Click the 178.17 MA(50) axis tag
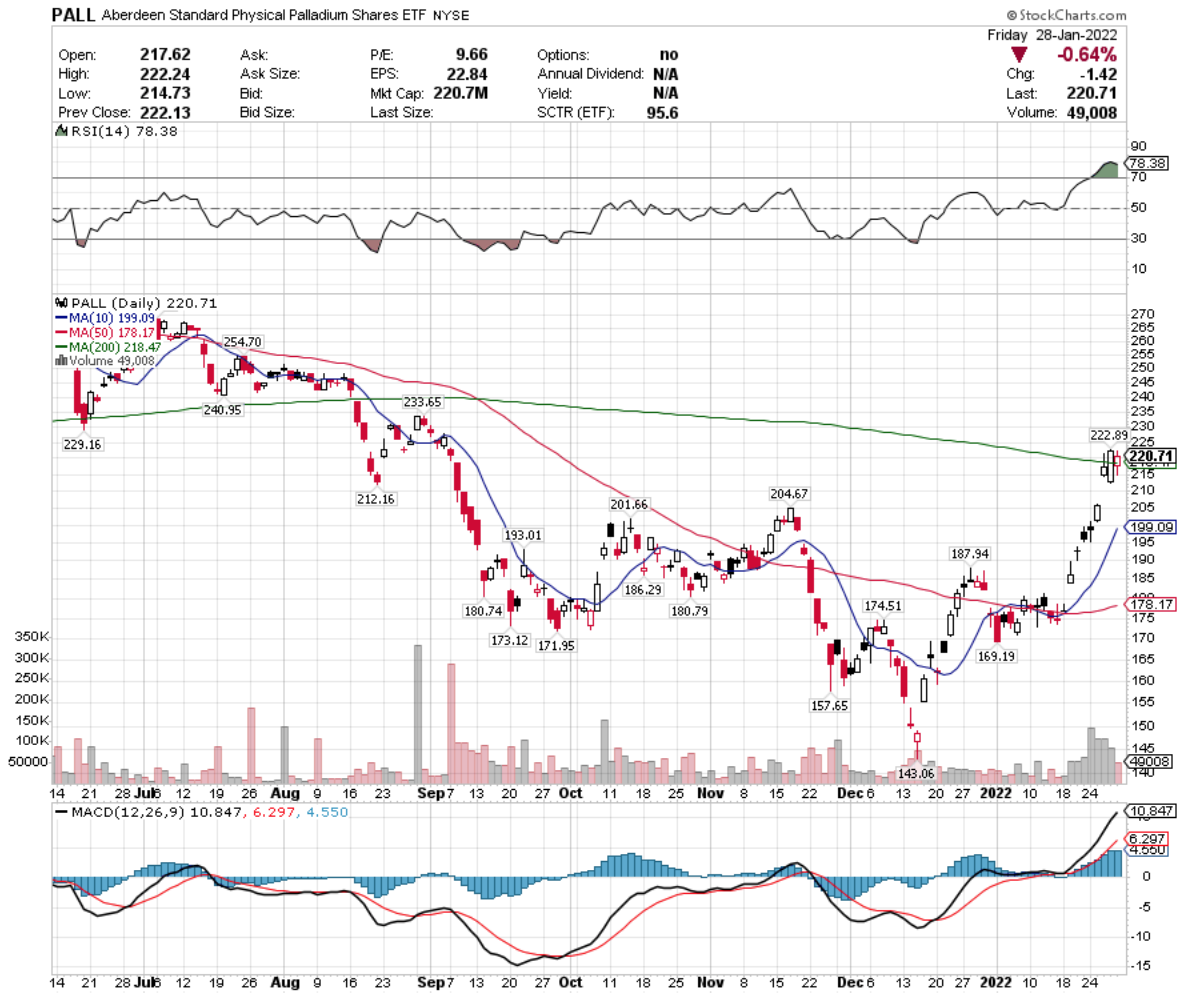Viewport: 1184px width, 996px height. 1151,604
